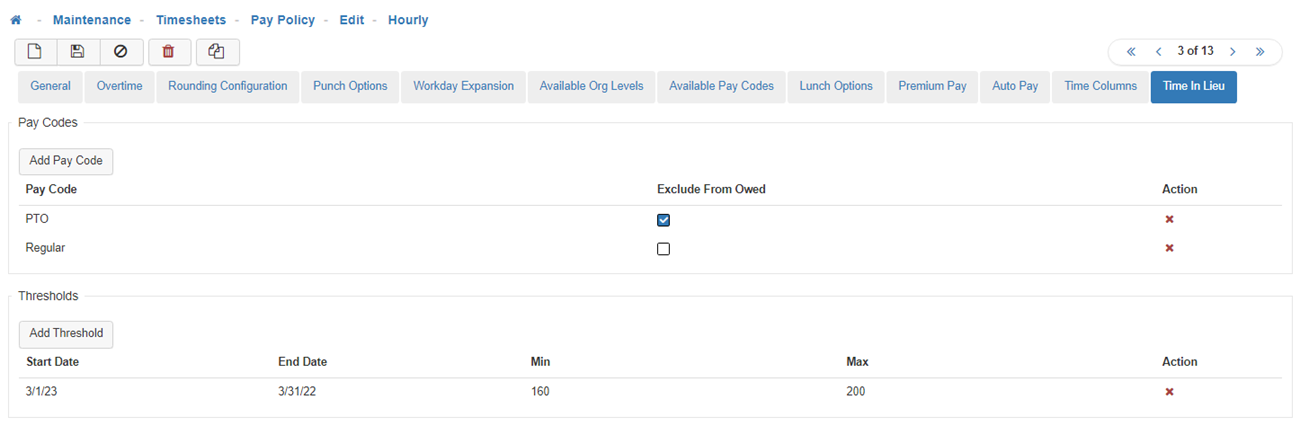Viewport: 1300px width, 426px height.
Task: Click the Cancel circle-slash icon
Action: coord(121,52)
